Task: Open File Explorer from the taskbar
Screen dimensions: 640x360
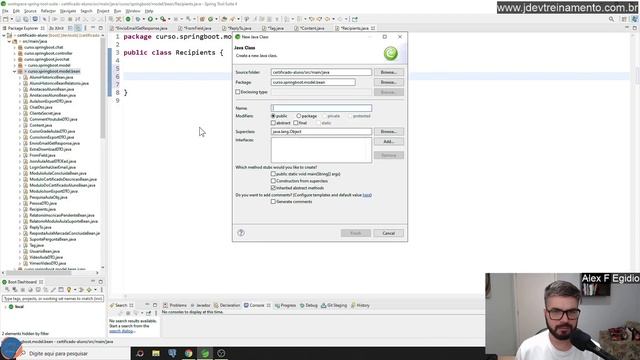Action: (156, 353)
